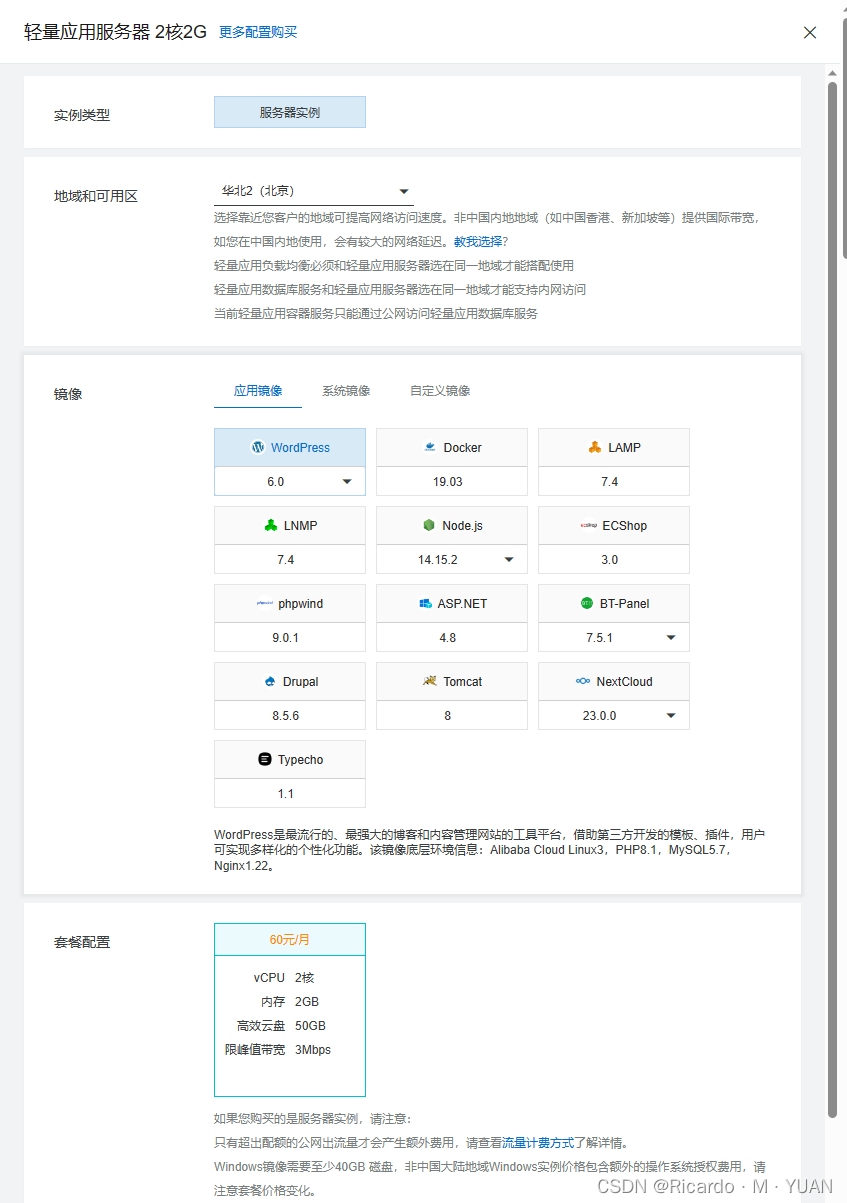Select the LAMP application image
847x1203 pixels.
[613, 446]
